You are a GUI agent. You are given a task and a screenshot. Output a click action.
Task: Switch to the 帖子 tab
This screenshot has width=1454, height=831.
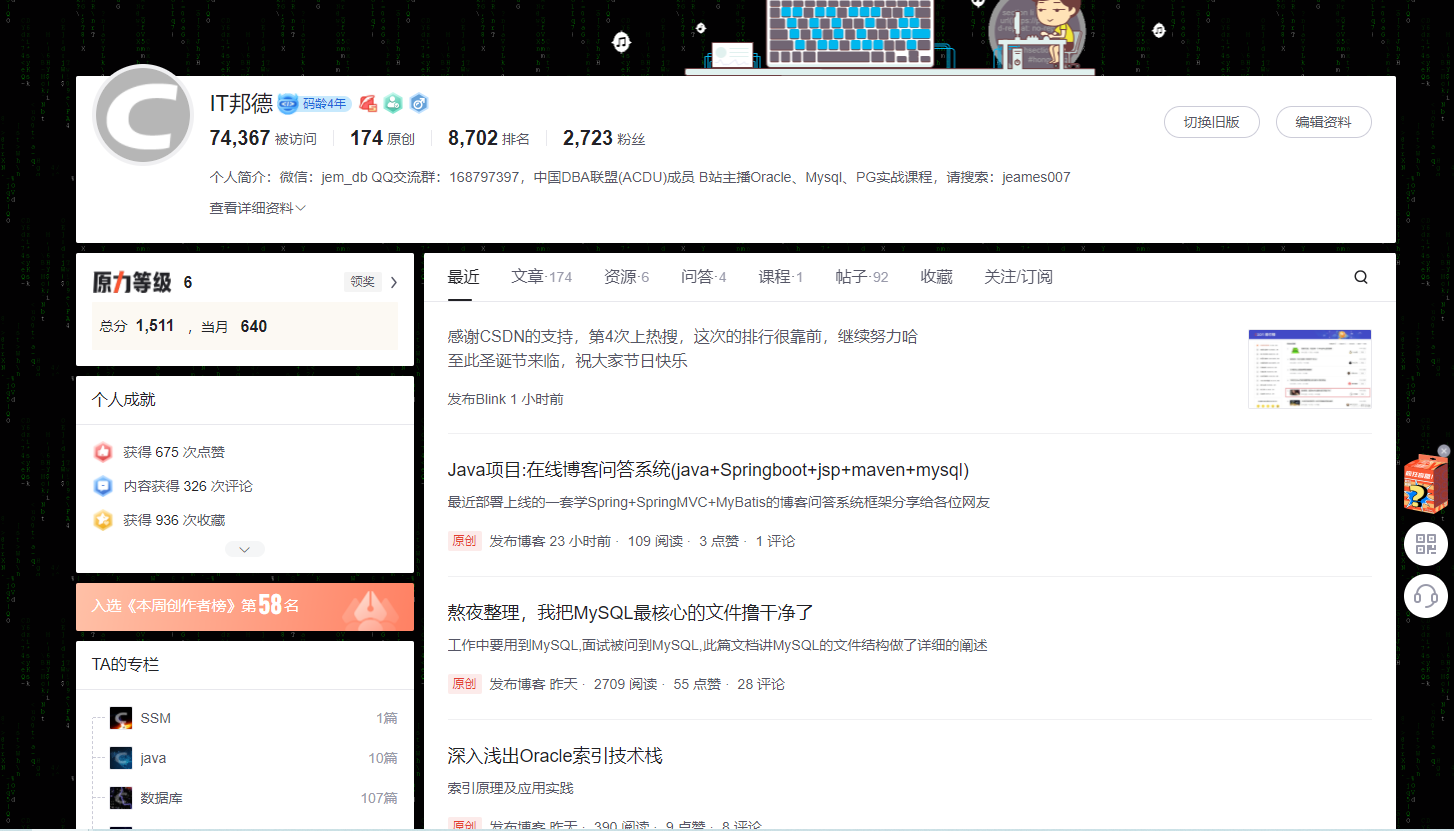pyautogui.click(x=862, y=277)
